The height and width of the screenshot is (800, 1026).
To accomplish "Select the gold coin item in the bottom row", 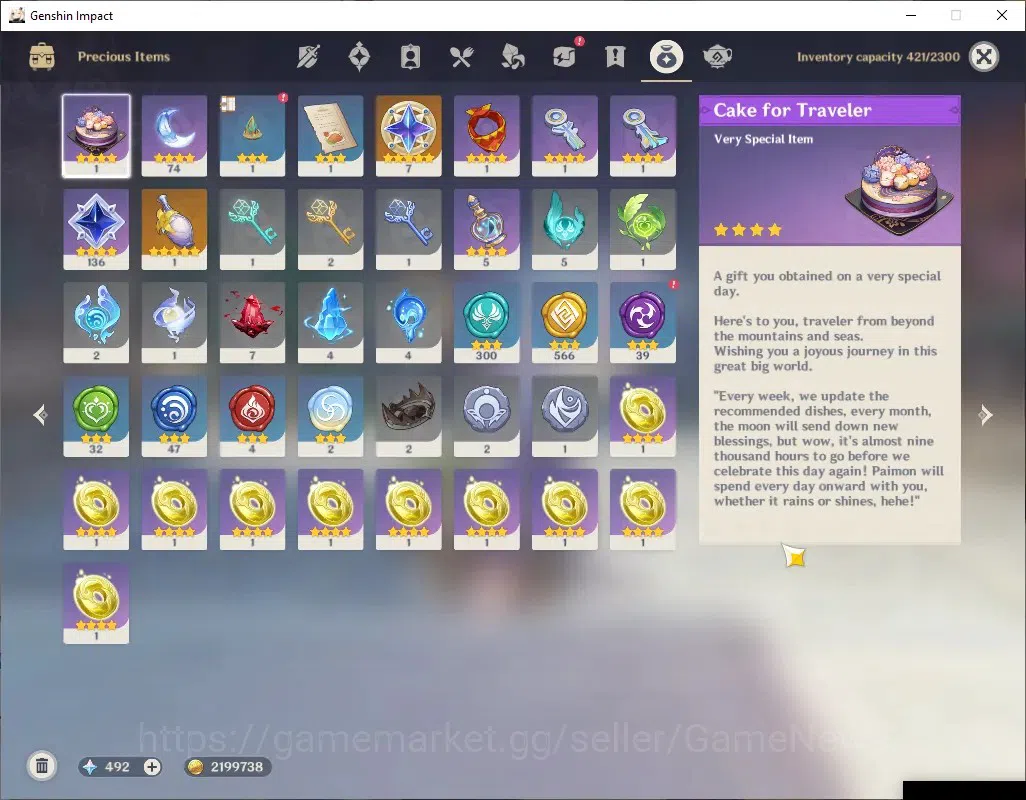I will pyautogui.click(x=96, y=603).
